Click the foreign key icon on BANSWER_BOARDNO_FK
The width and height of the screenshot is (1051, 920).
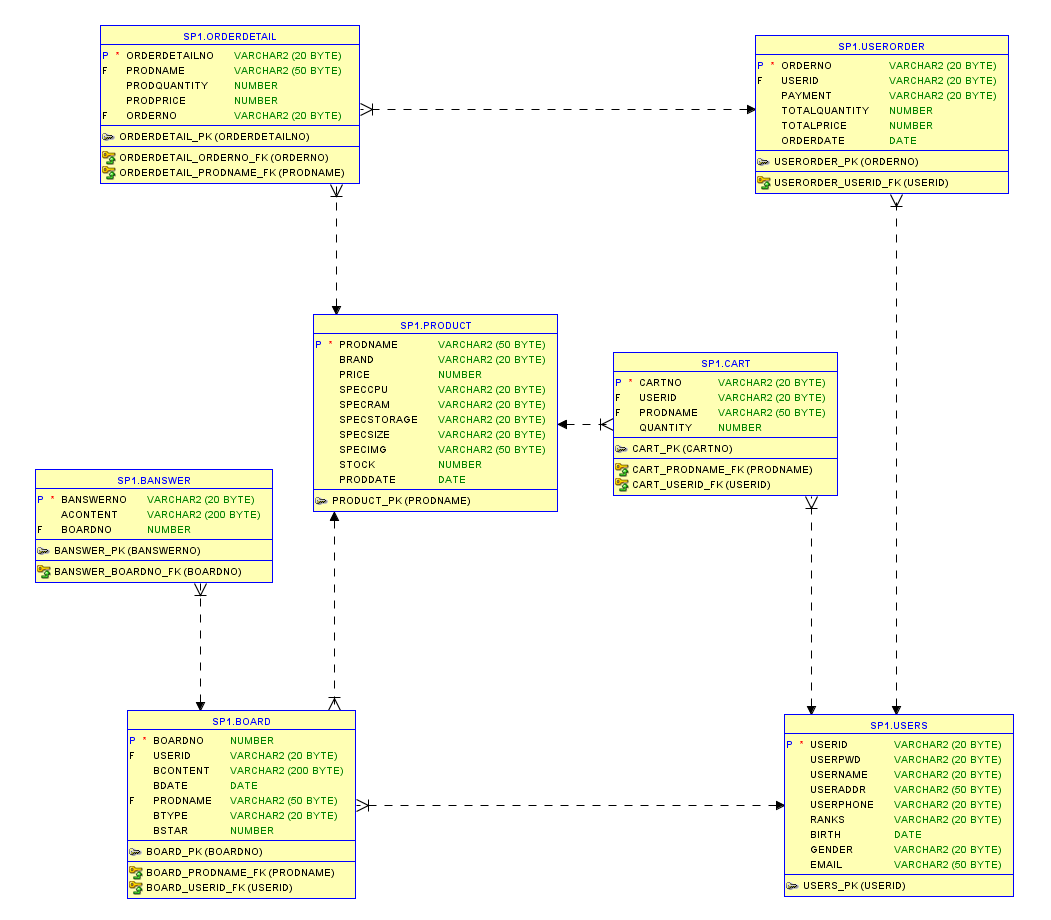(x=45, y=571)
